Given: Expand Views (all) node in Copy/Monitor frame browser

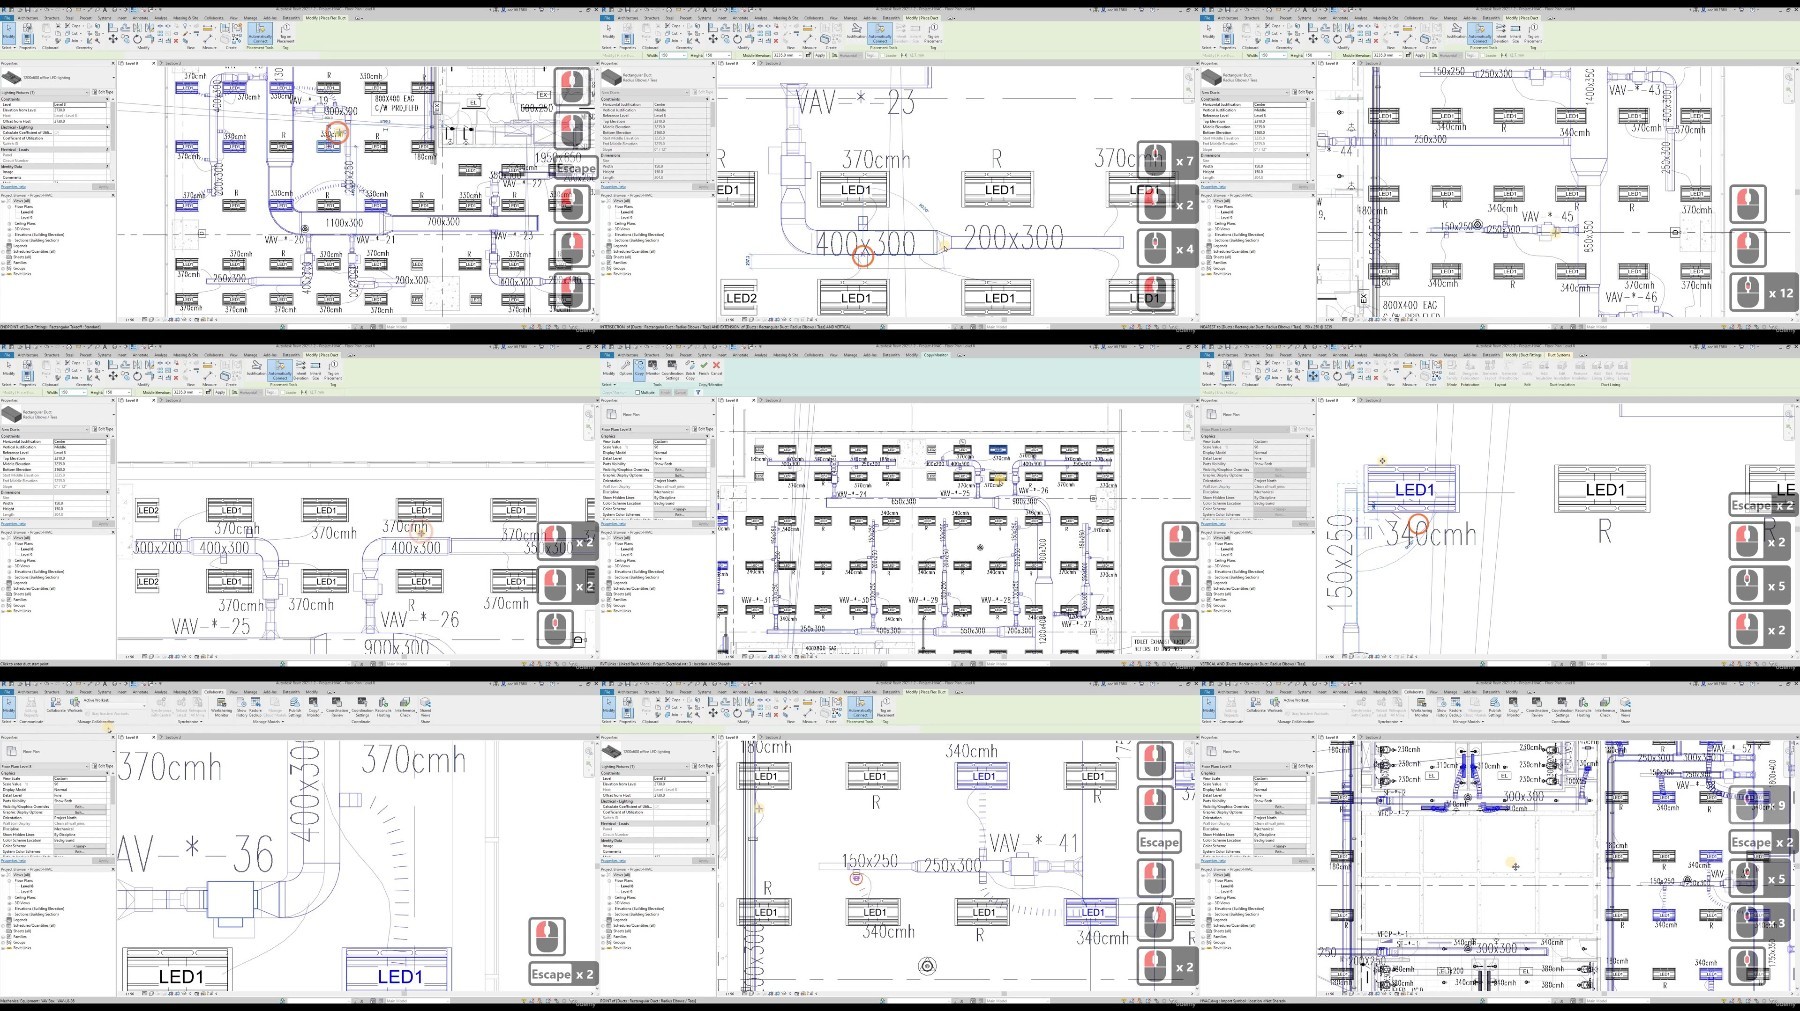Looking at the screenshot, I should [x=603, y=538].
